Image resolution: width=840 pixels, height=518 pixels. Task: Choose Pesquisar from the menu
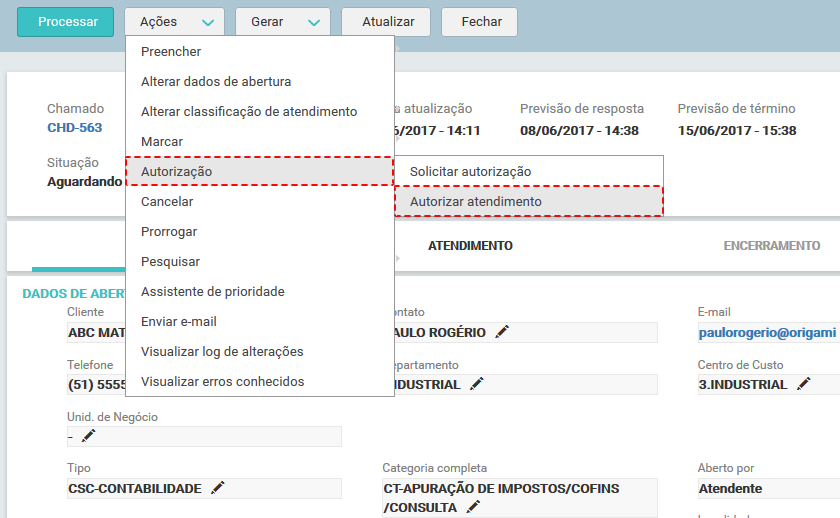(x=260, y=261)
